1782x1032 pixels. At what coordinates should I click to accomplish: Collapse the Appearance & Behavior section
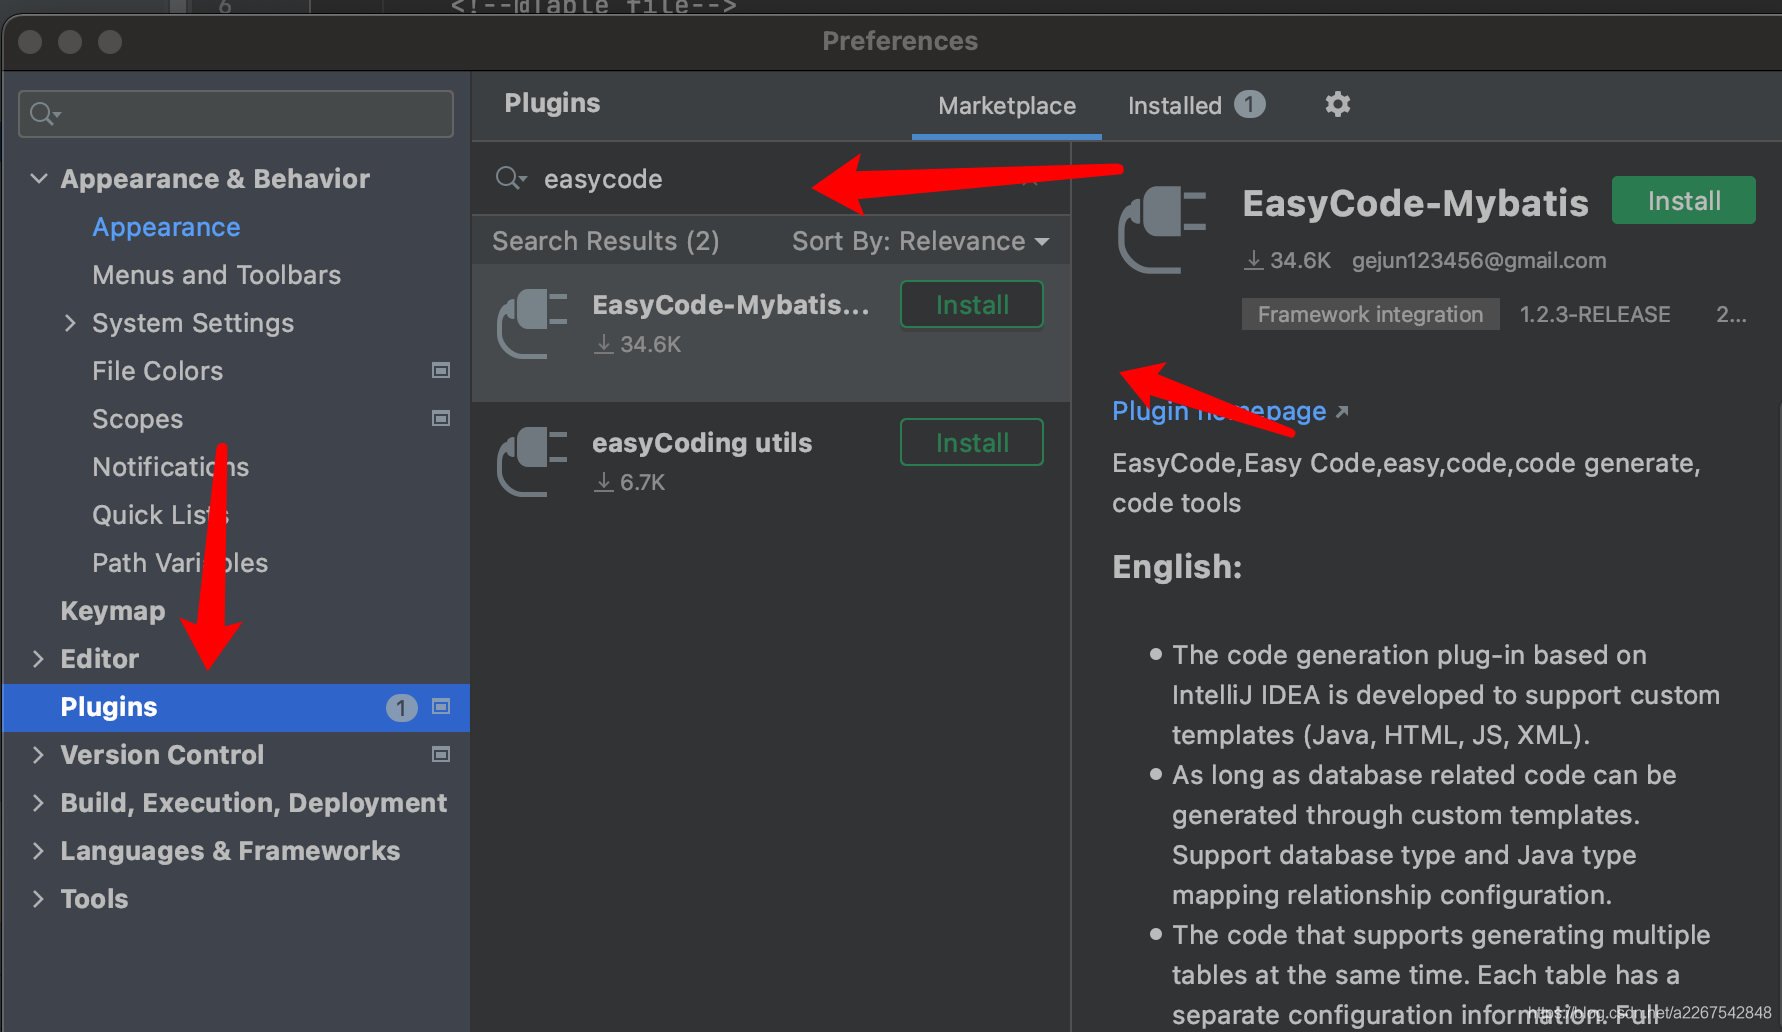coord(38,178)
